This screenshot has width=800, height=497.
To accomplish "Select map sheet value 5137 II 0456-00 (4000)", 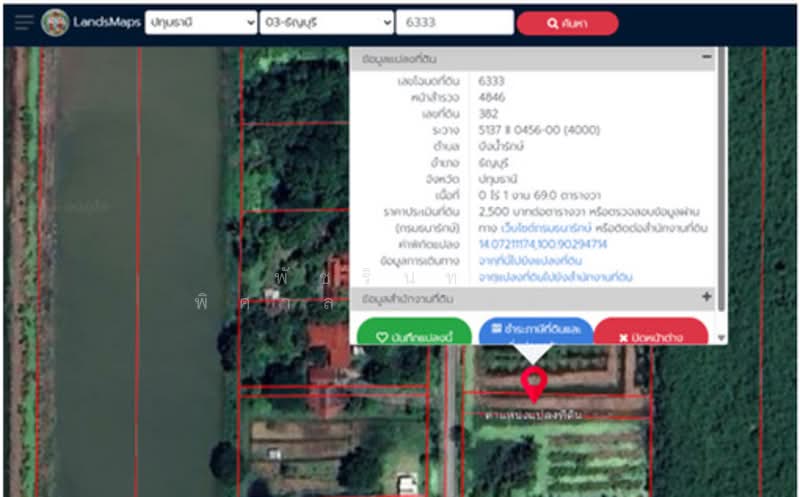I will pyautogui.click(x=539, y=130).
